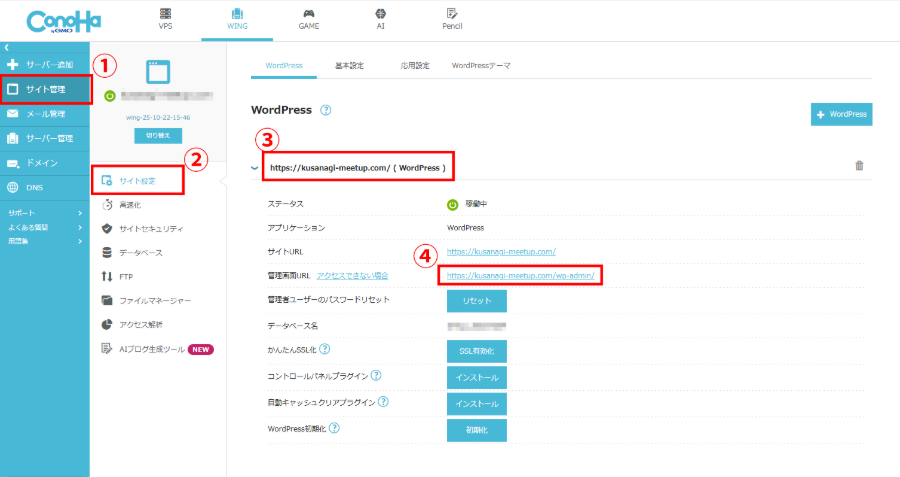Open ファイルマネージャー in the site menu
The width and height of the screenshot is (900, 477).
(154, 300)
